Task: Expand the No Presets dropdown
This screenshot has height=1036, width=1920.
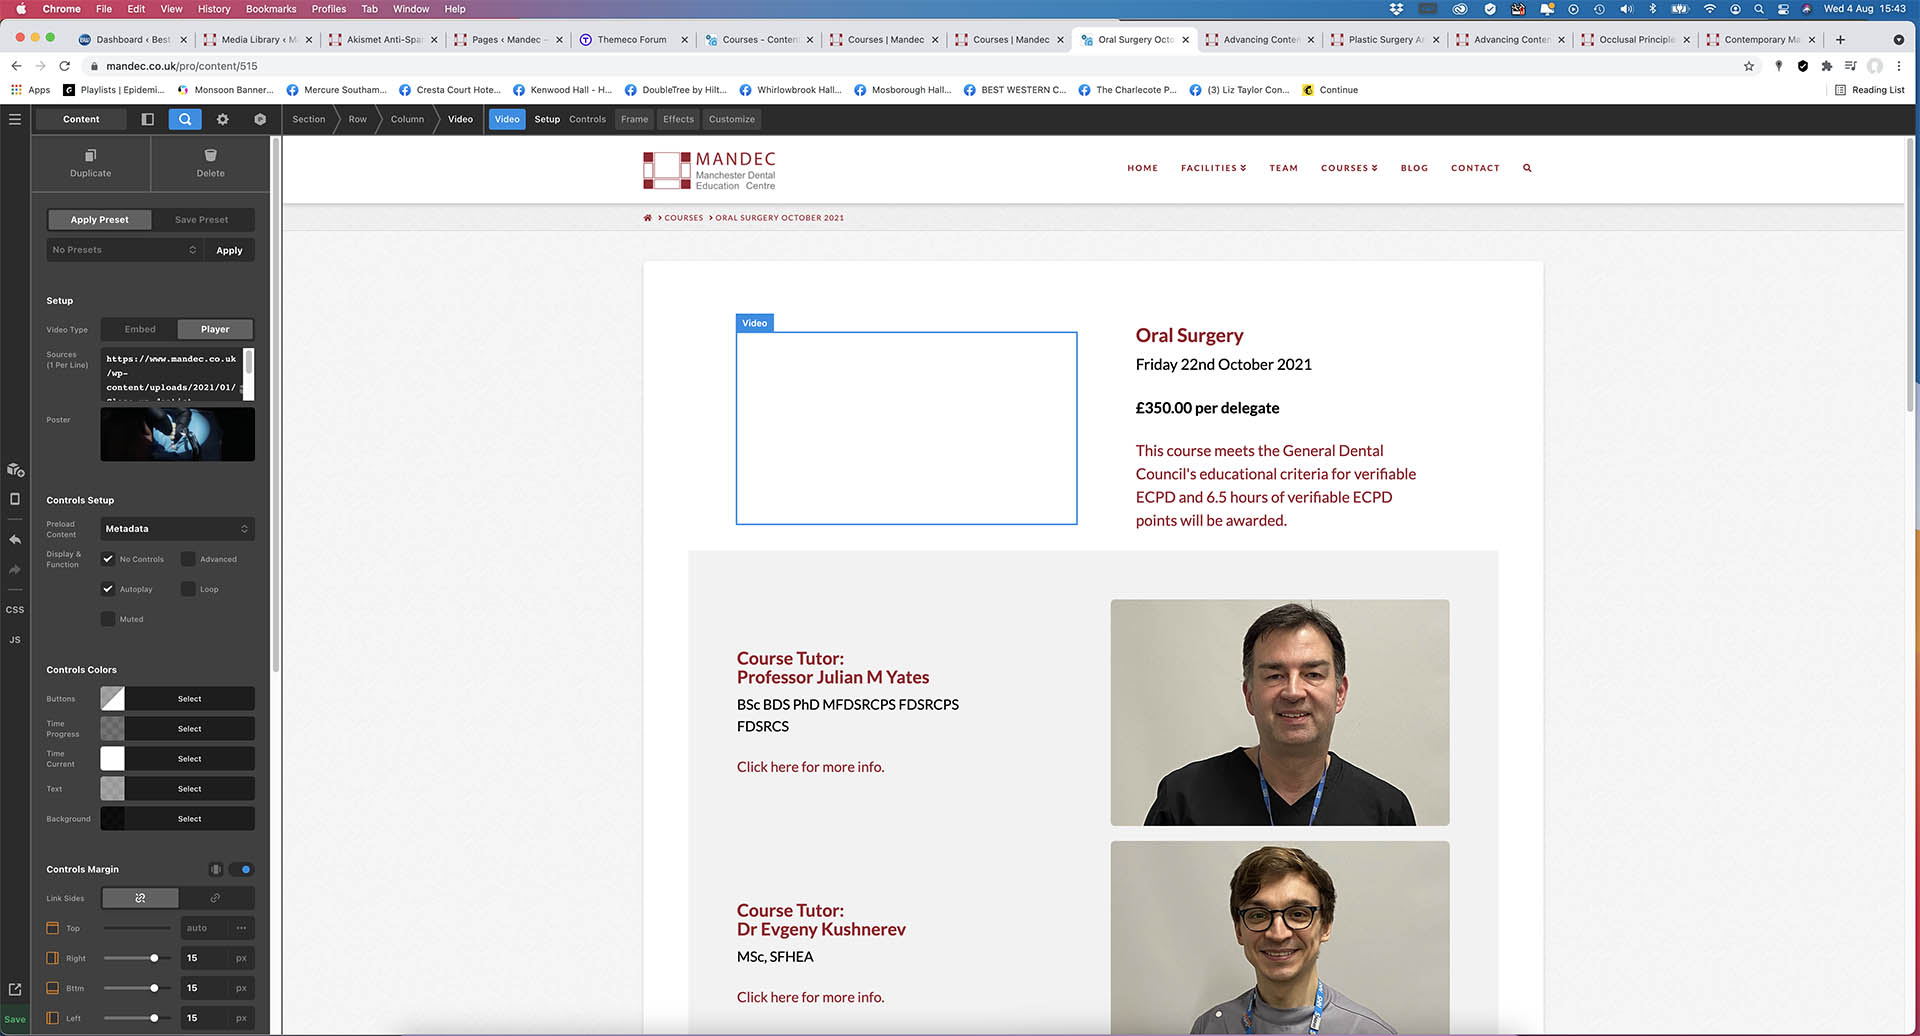Action: (124, 250)
